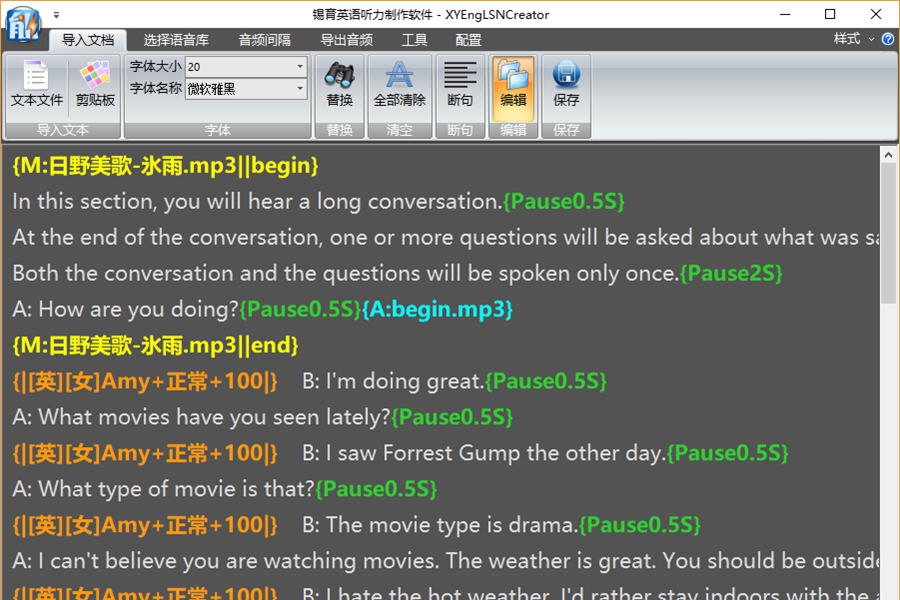Click the scrollbar up arrow
Image resolution: width=900 pixels, height=600 pixels.
[889, 153]
